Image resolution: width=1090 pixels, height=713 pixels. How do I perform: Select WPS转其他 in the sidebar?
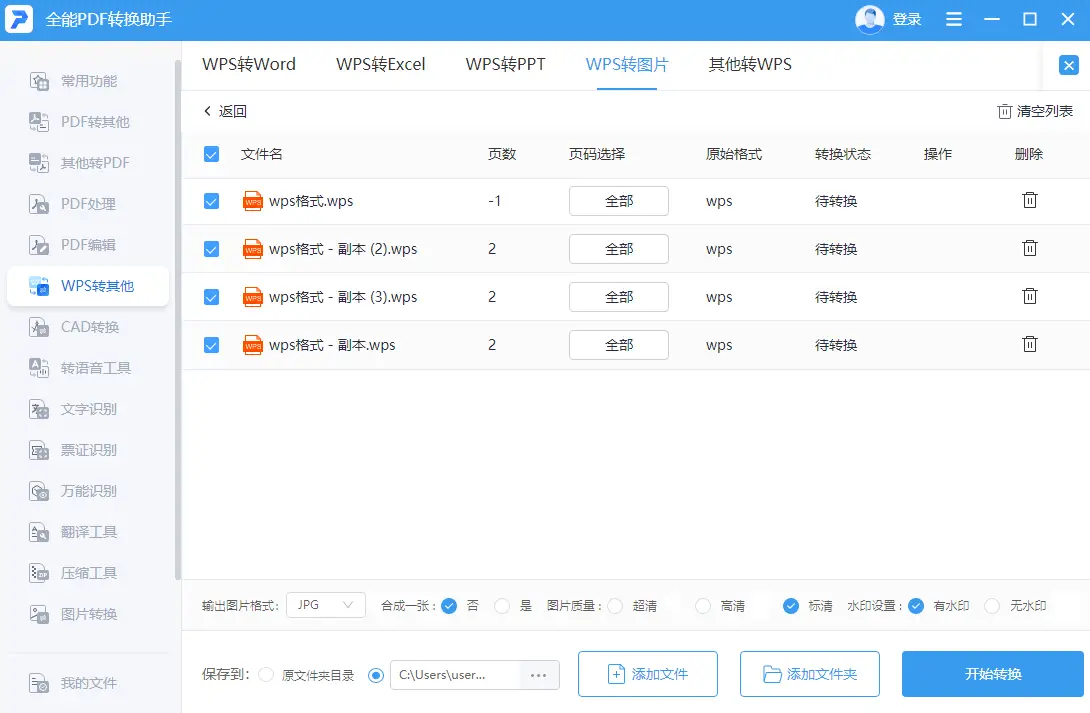coord(88,286)
